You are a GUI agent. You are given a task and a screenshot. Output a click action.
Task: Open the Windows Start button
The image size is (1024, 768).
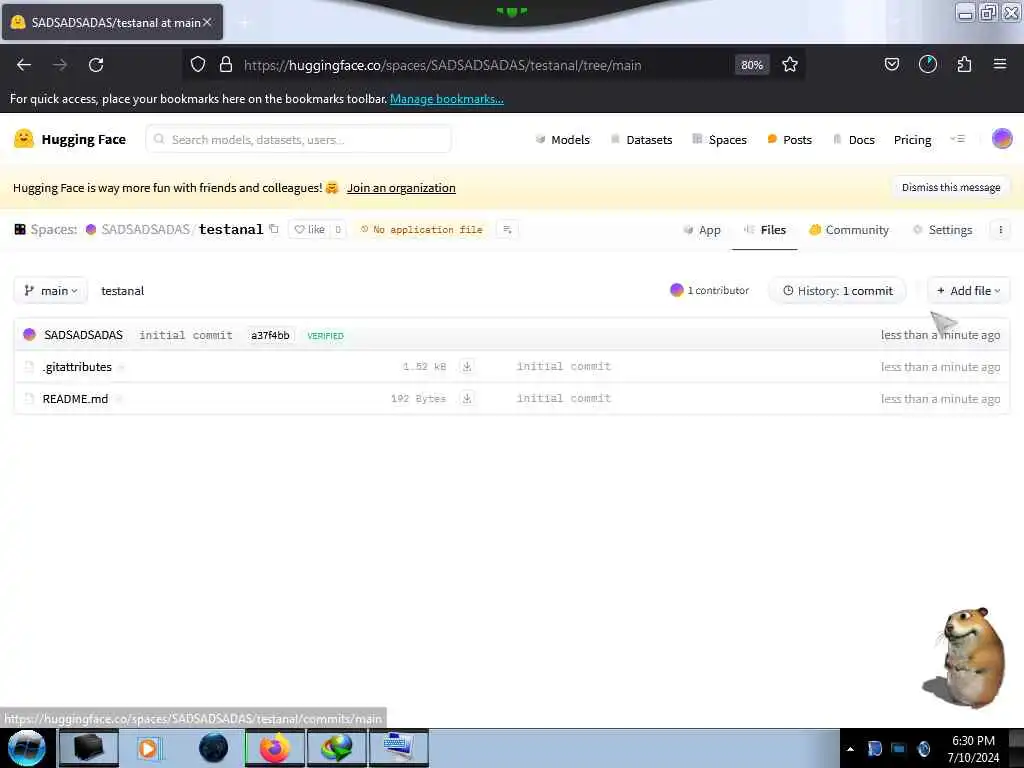26,748
